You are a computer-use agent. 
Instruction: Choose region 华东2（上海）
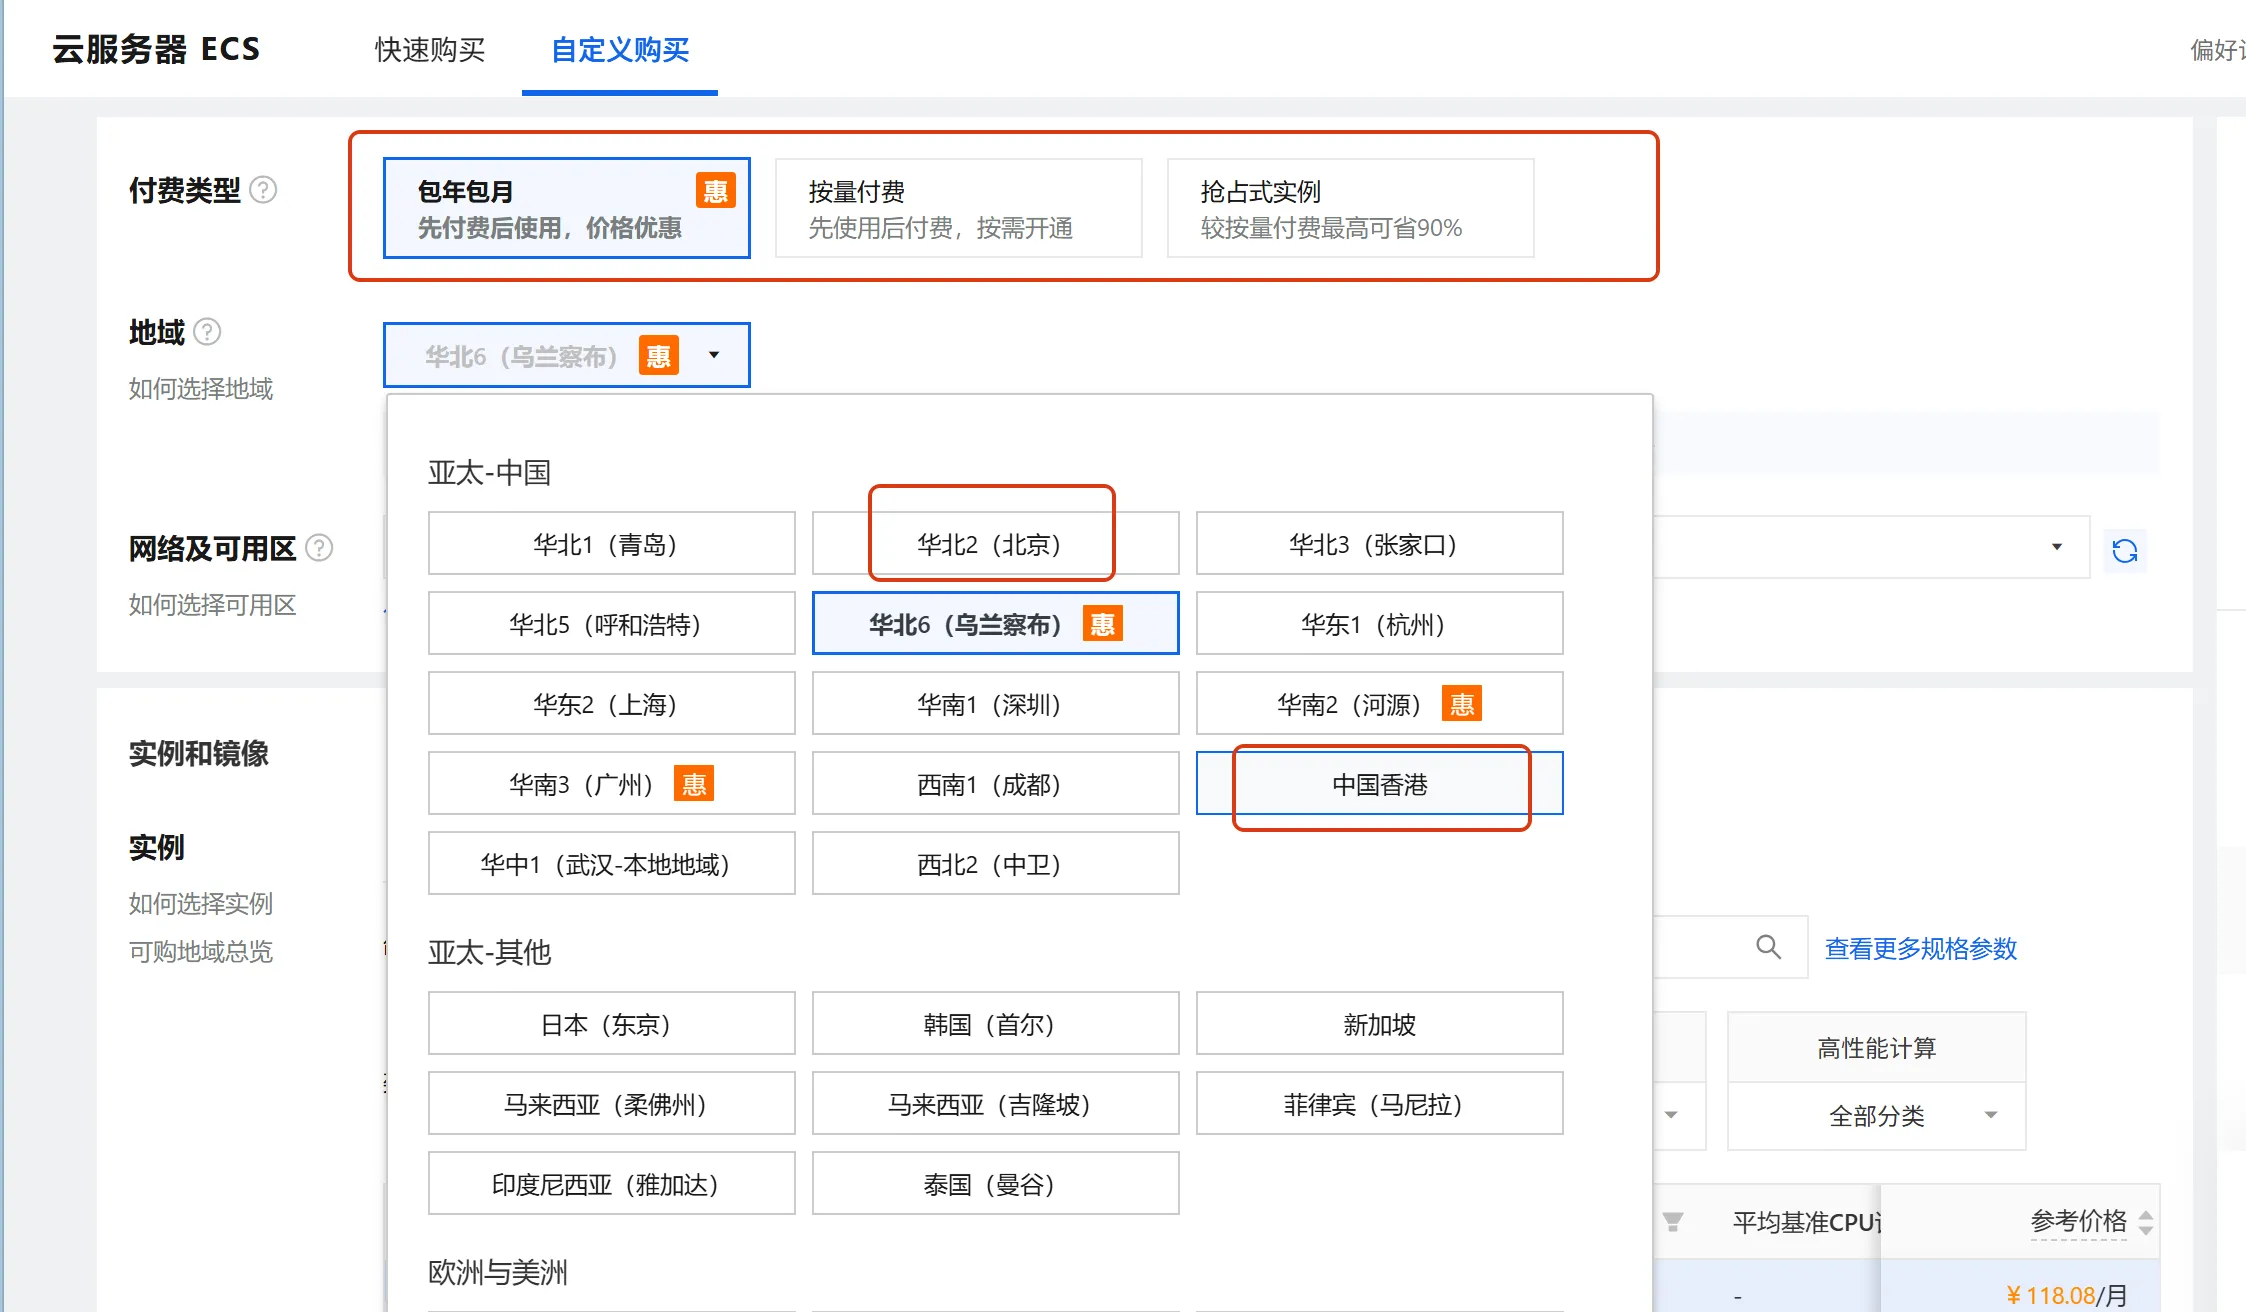coord(612,704)
